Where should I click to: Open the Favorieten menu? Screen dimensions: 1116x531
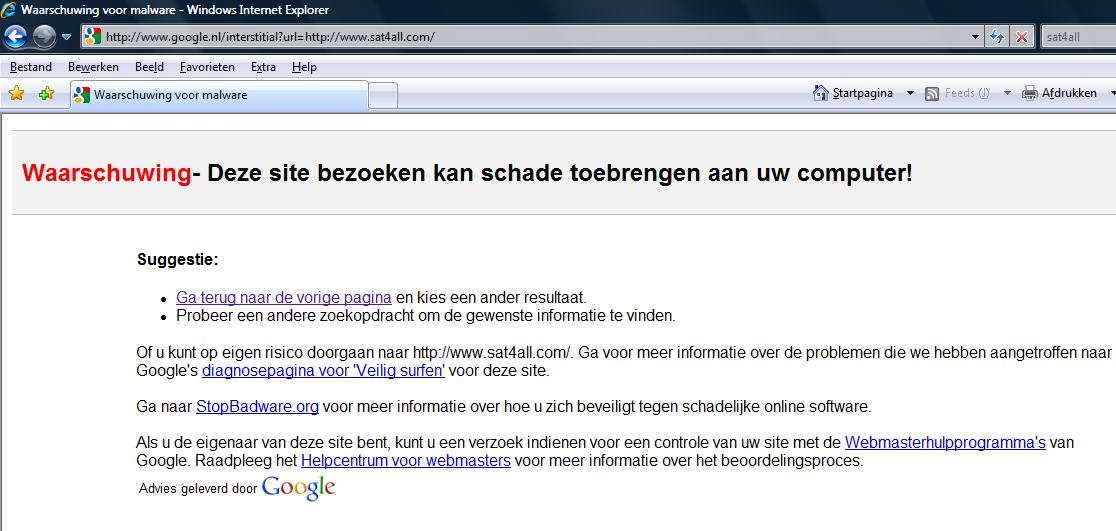pyautogui.click(x=207, y=67)
